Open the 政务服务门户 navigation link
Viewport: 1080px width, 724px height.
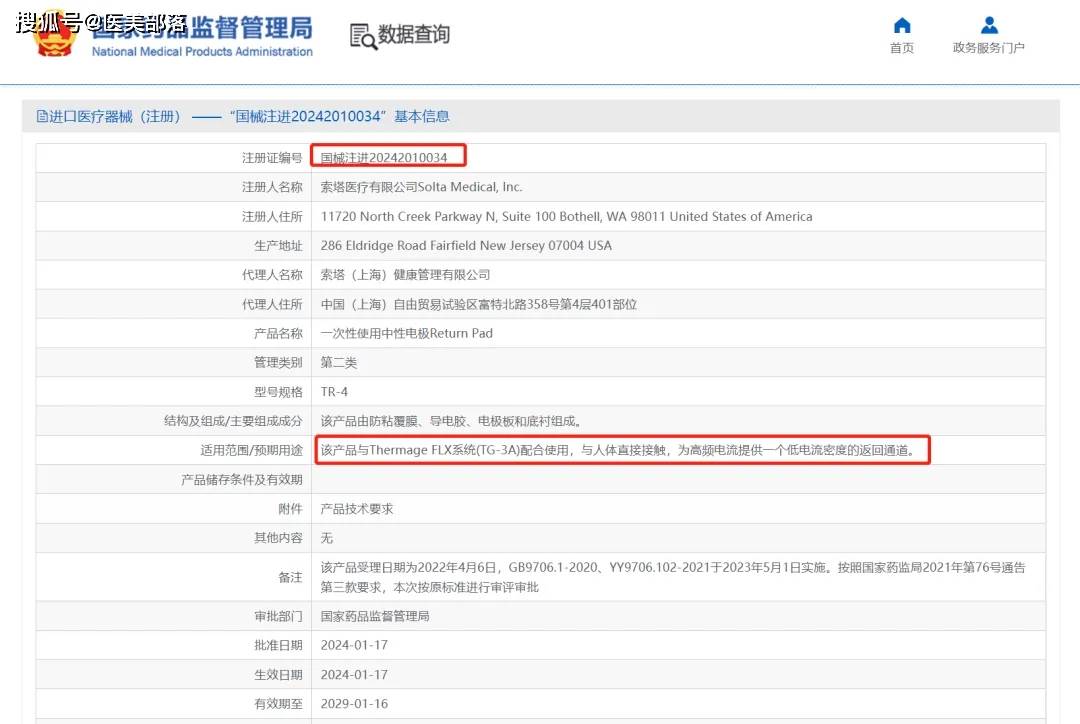tap(988, 48)
